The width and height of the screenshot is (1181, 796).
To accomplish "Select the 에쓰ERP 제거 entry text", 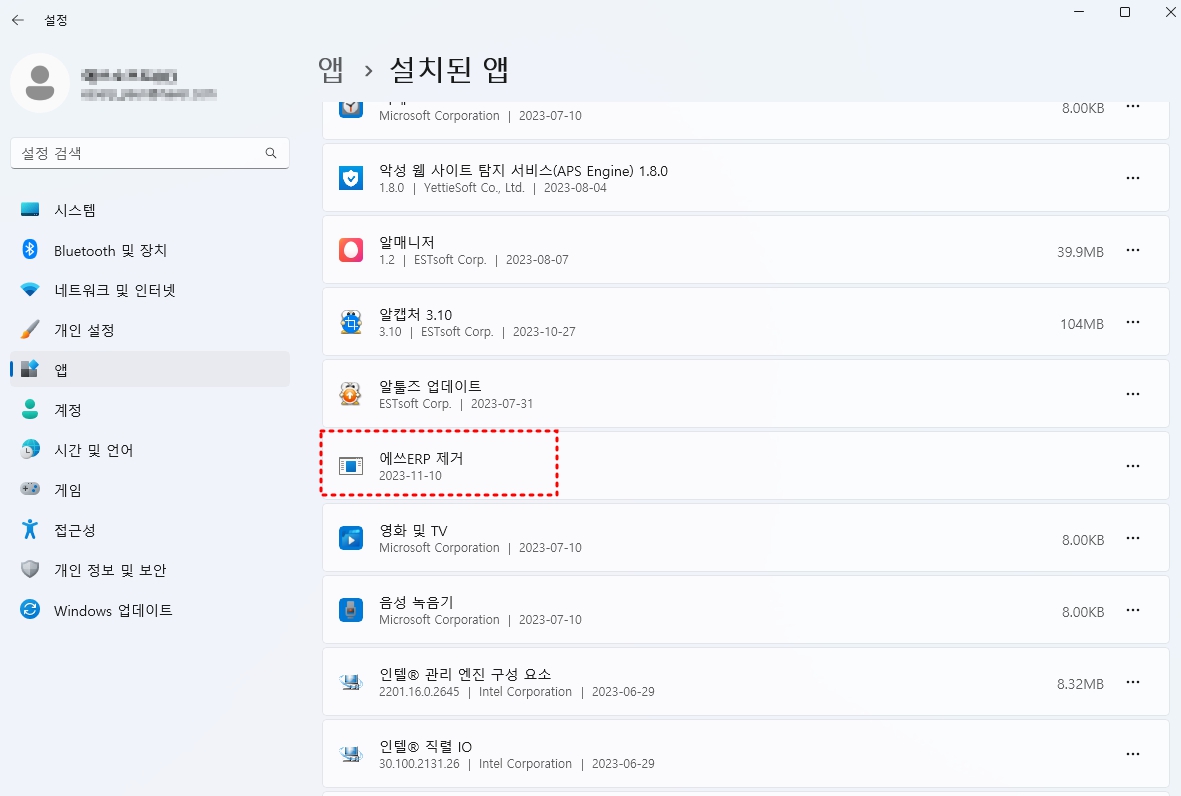I will pos(421,459).
